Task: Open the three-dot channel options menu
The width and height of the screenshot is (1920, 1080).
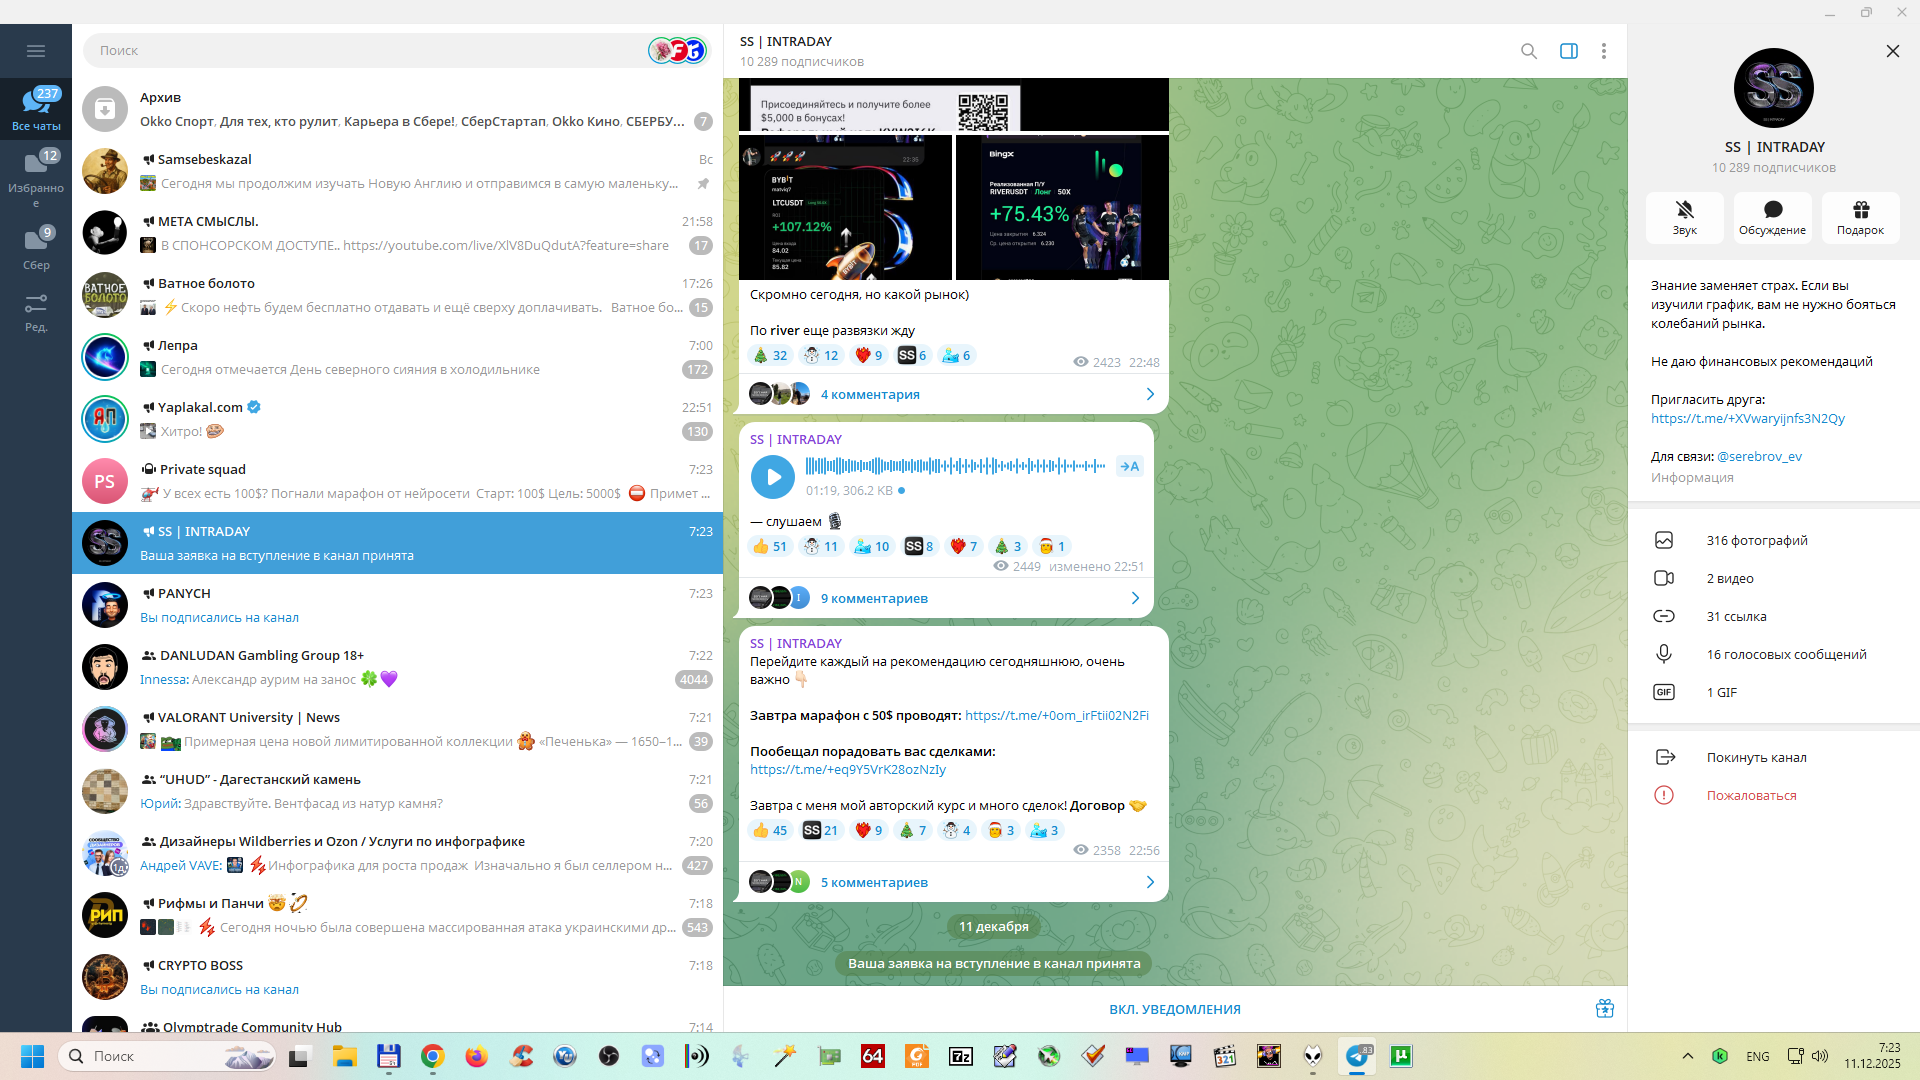Action: (x=1603, y=51)
